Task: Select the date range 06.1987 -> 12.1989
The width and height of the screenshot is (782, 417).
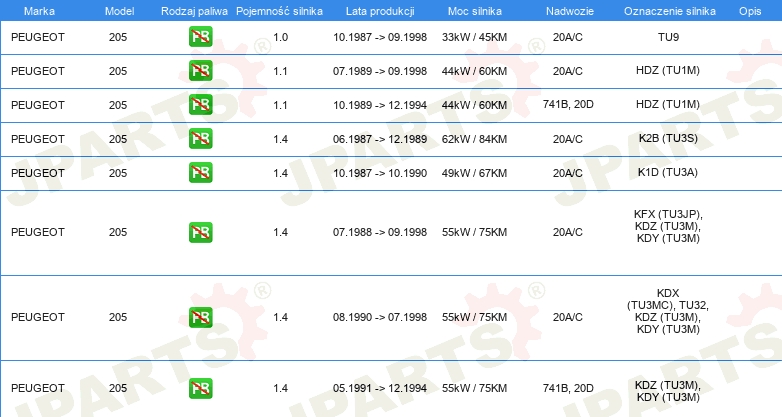Action: click(x=380, y=139)
